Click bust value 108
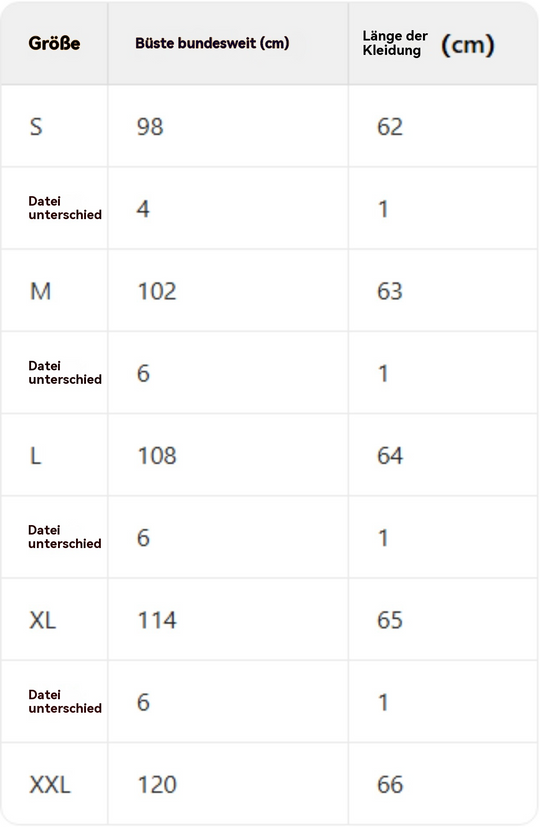The image size is (540, 827). [x=157, y=456]
